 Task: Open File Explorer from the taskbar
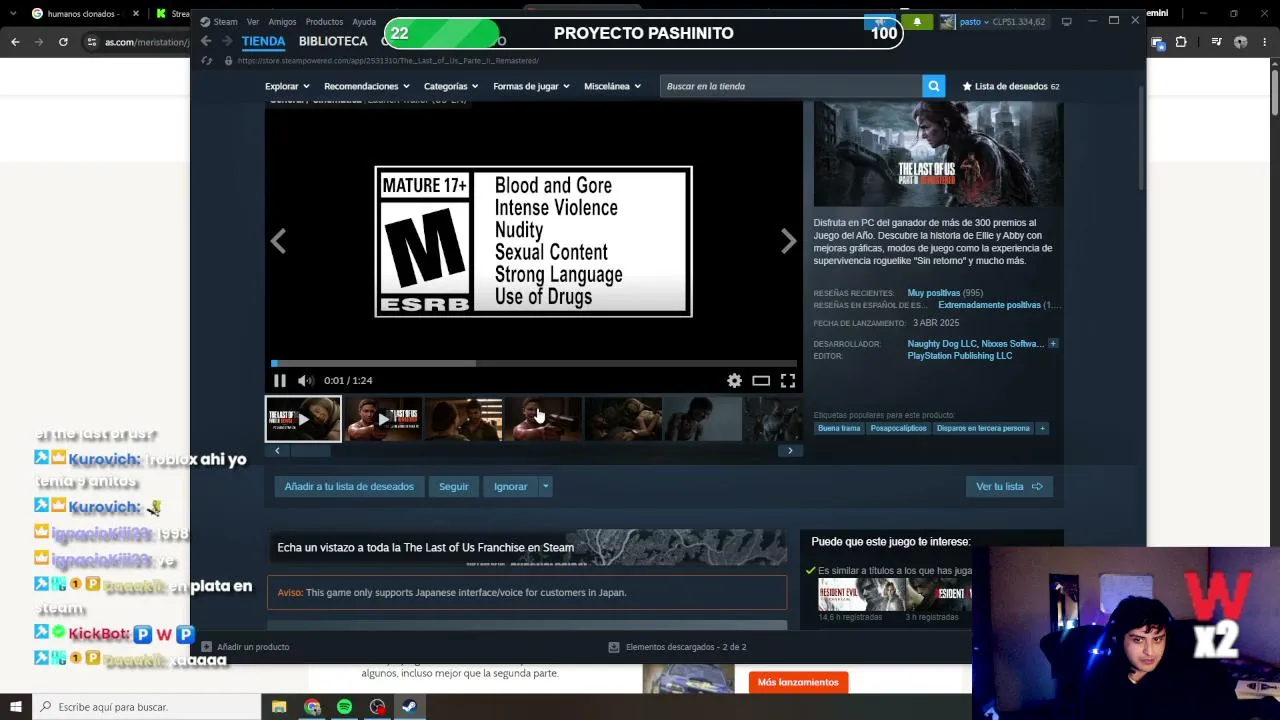(279, 707)
